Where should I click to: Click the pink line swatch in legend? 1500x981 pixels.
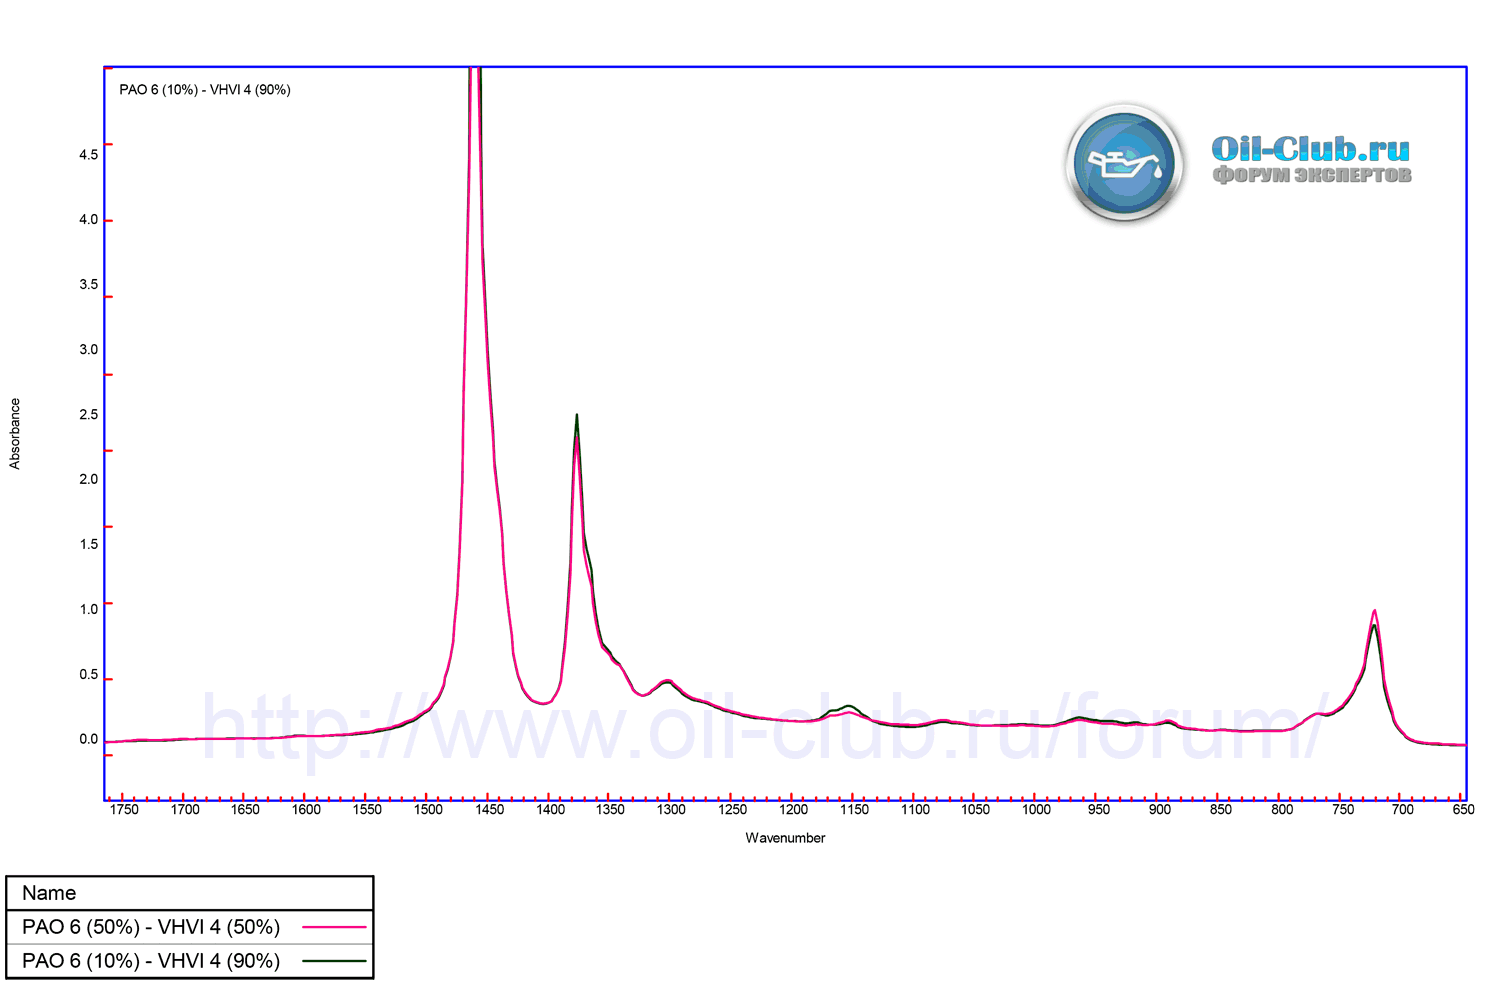click(x=334, y=927)
